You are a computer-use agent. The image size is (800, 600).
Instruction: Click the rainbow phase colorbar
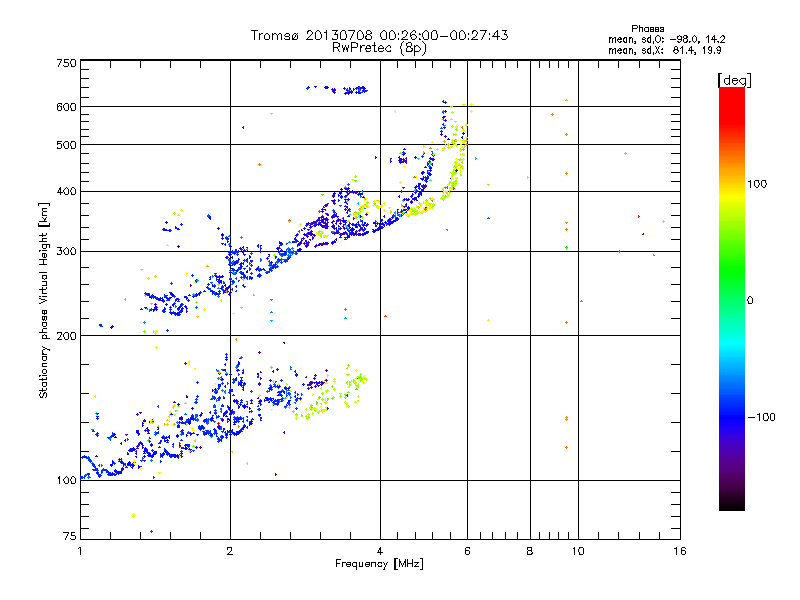click(x=732, y=298)
